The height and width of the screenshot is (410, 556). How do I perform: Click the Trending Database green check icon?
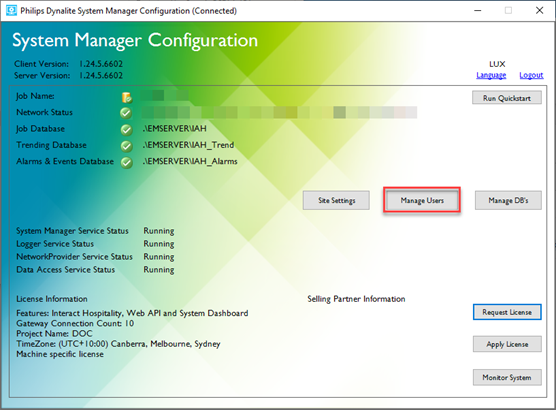pos(126,146)
